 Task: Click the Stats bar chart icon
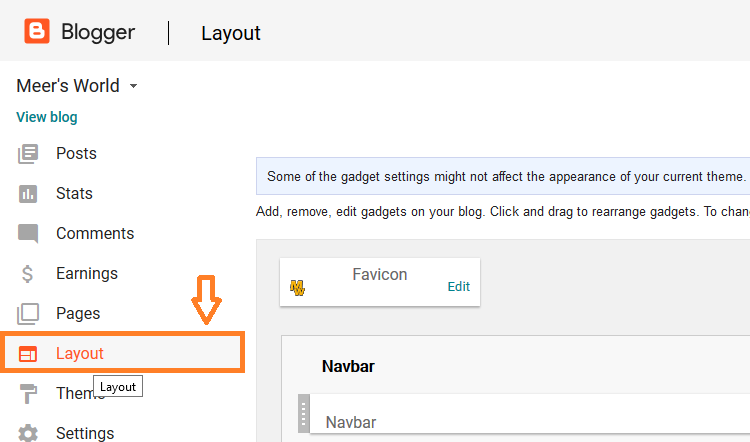pyautogui.click(x=28, y=194)
